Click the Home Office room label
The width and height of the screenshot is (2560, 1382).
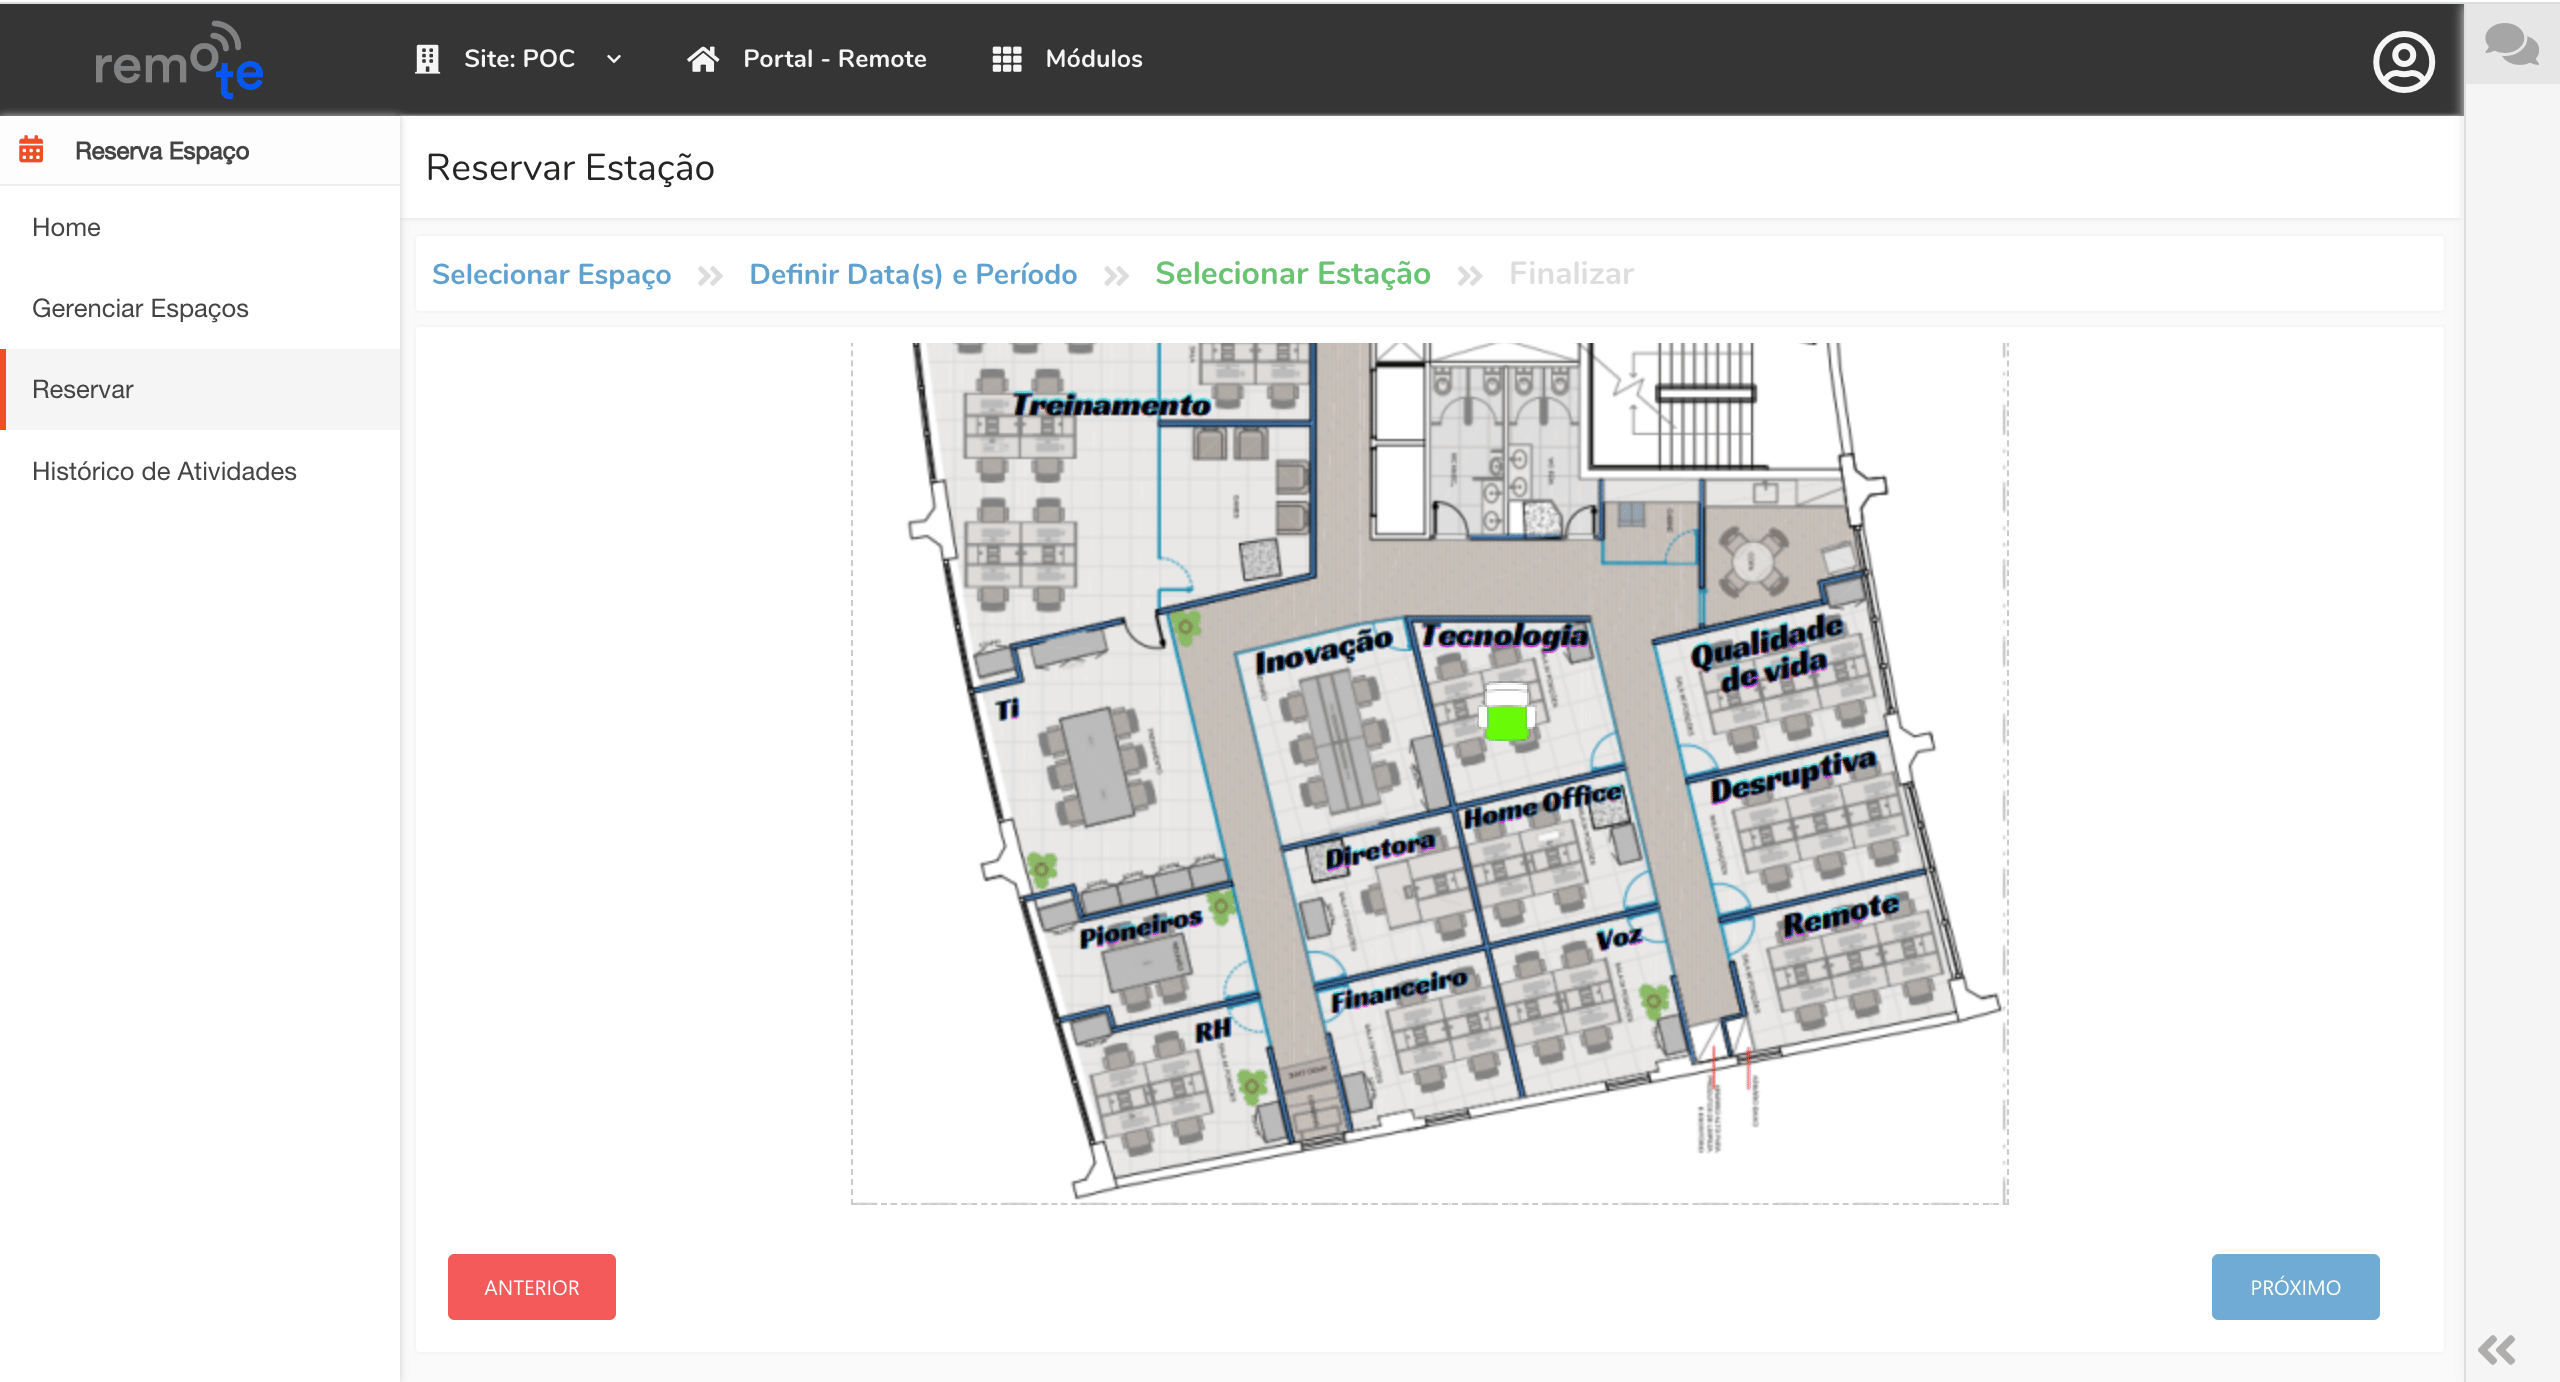[1542, 805]
